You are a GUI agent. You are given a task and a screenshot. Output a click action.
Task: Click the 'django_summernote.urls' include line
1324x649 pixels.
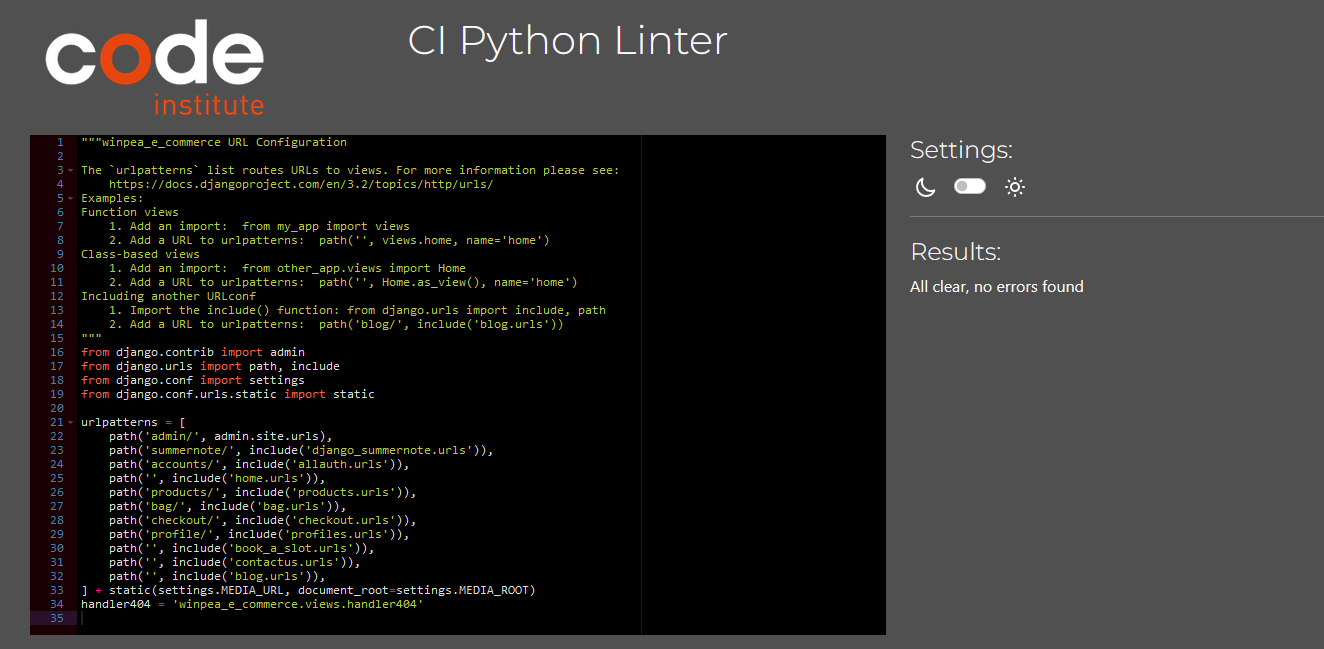pyautogui.click(x=301, y=450)
